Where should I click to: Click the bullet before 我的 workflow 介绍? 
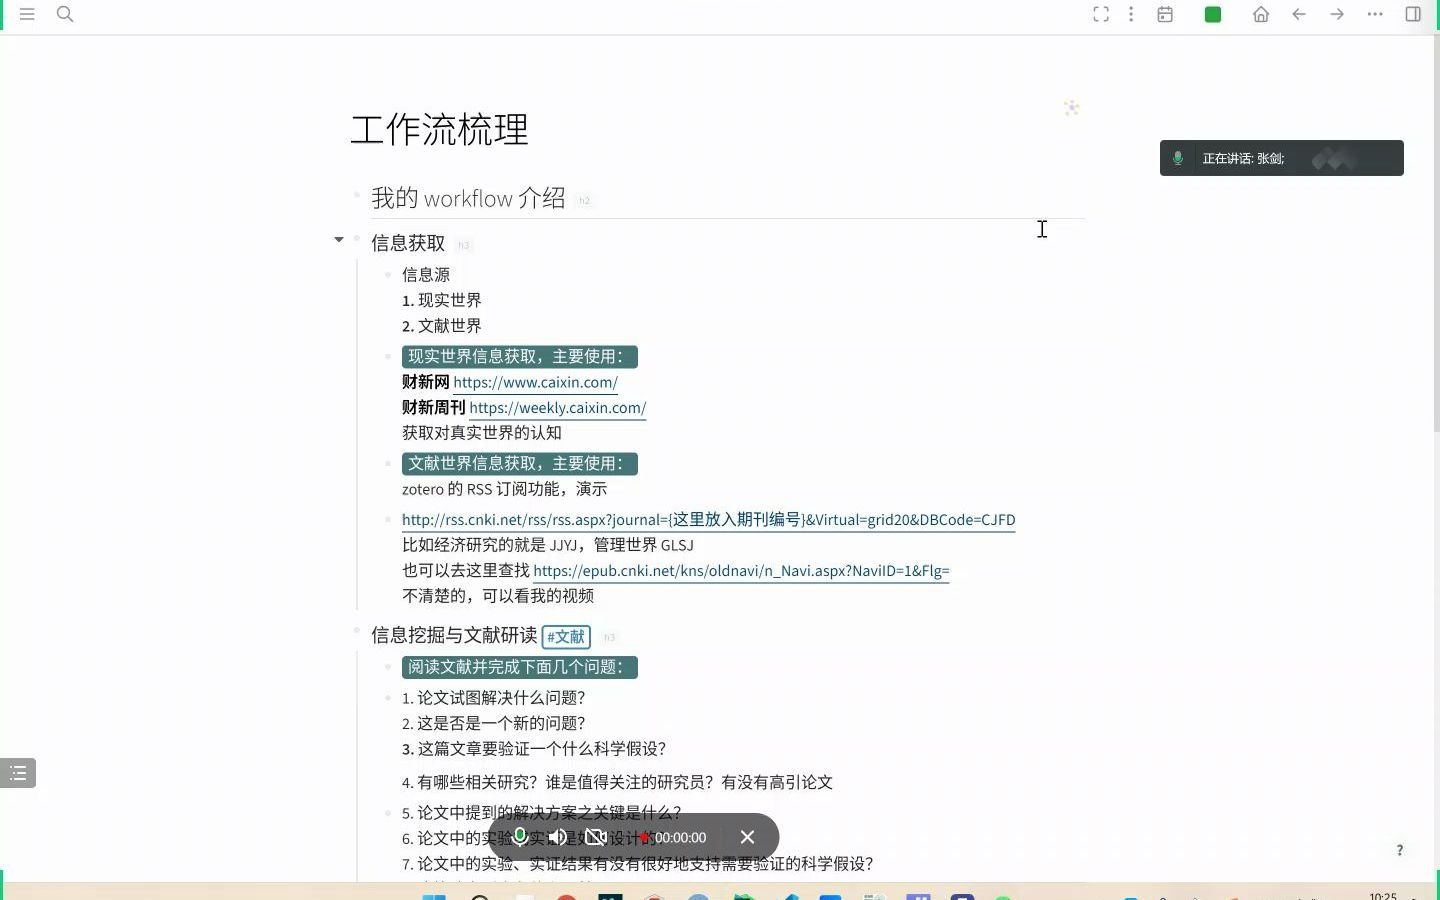click(x=356, y=193)
